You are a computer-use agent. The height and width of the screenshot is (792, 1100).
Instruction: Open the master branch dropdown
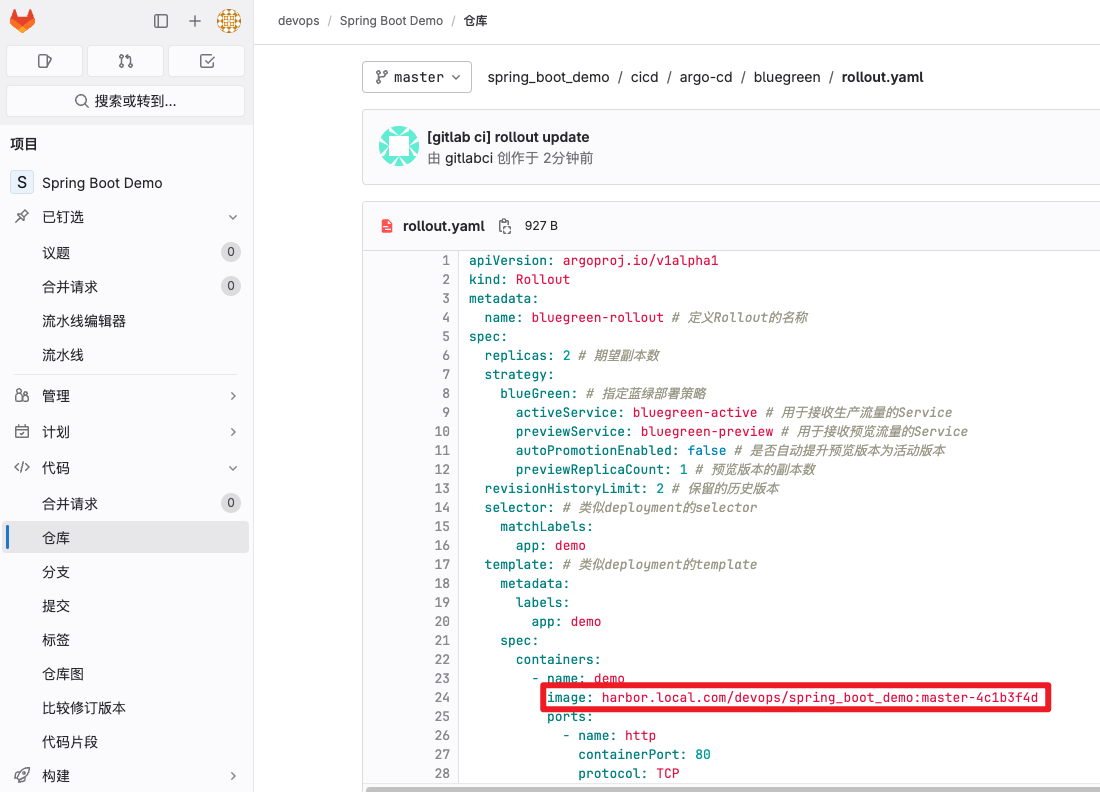pos(416,76)
